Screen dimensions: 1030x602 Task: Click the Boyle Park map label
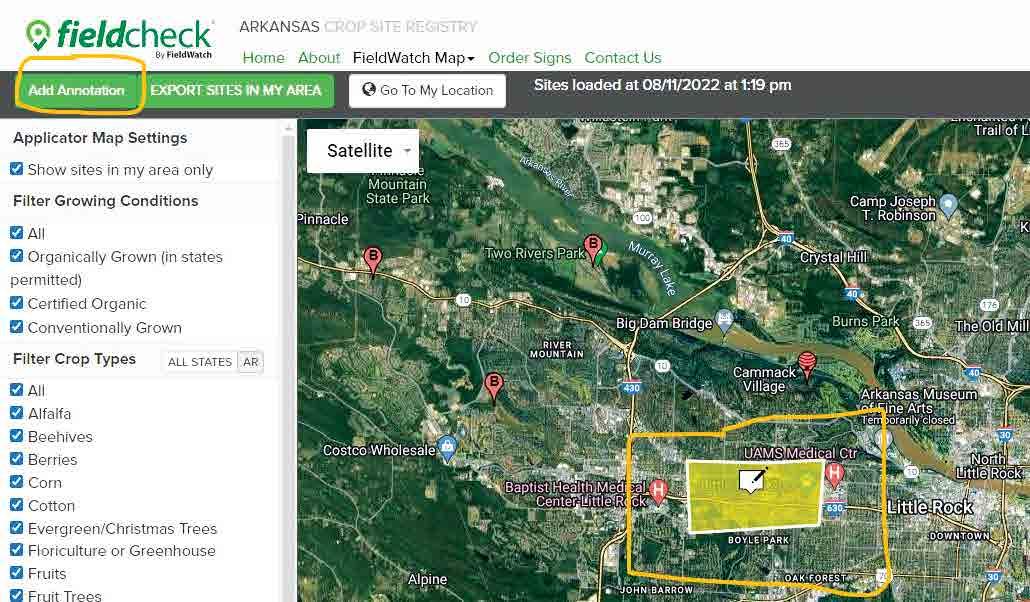click(x=758, y=540)
